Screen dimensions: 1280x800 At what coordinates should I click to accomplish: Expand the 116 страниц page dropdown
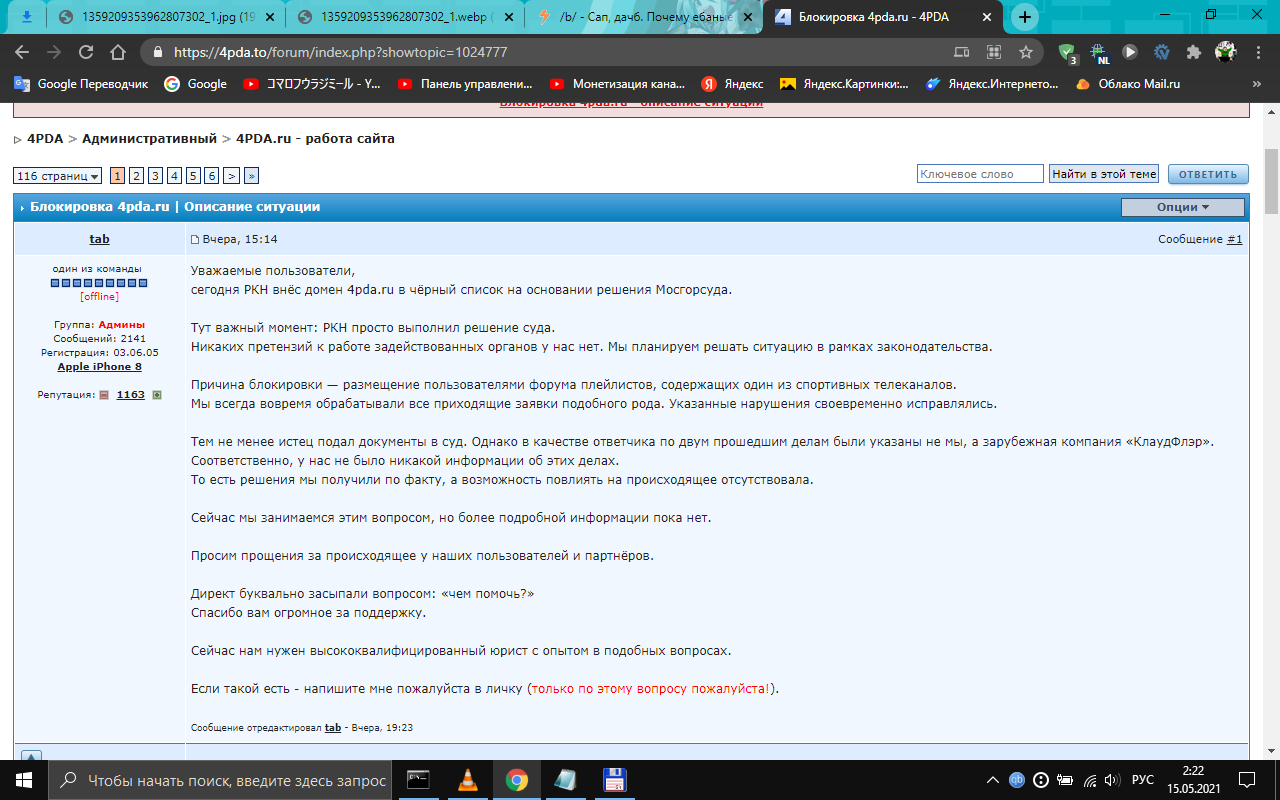(x=58, y=176)
